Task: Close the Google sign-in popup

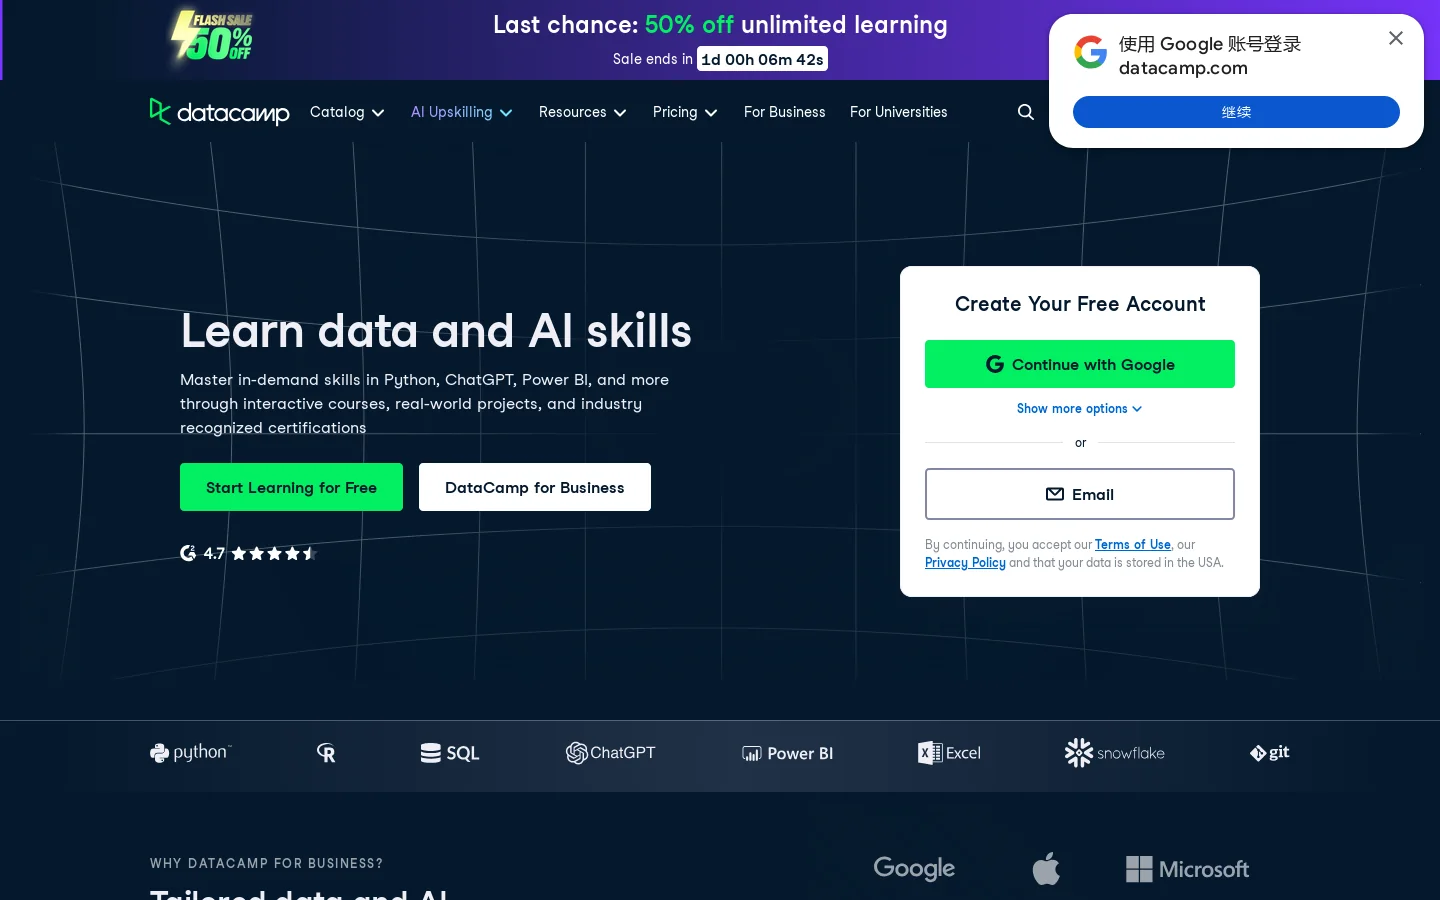Action: click(x=1396, y=38)
